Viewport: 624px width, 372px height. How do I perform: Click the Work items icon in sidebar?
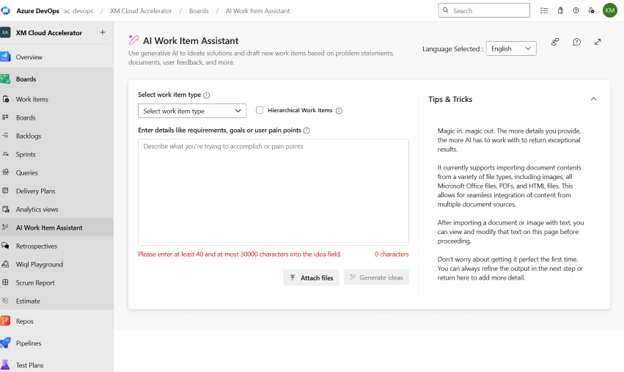(6, 99)
